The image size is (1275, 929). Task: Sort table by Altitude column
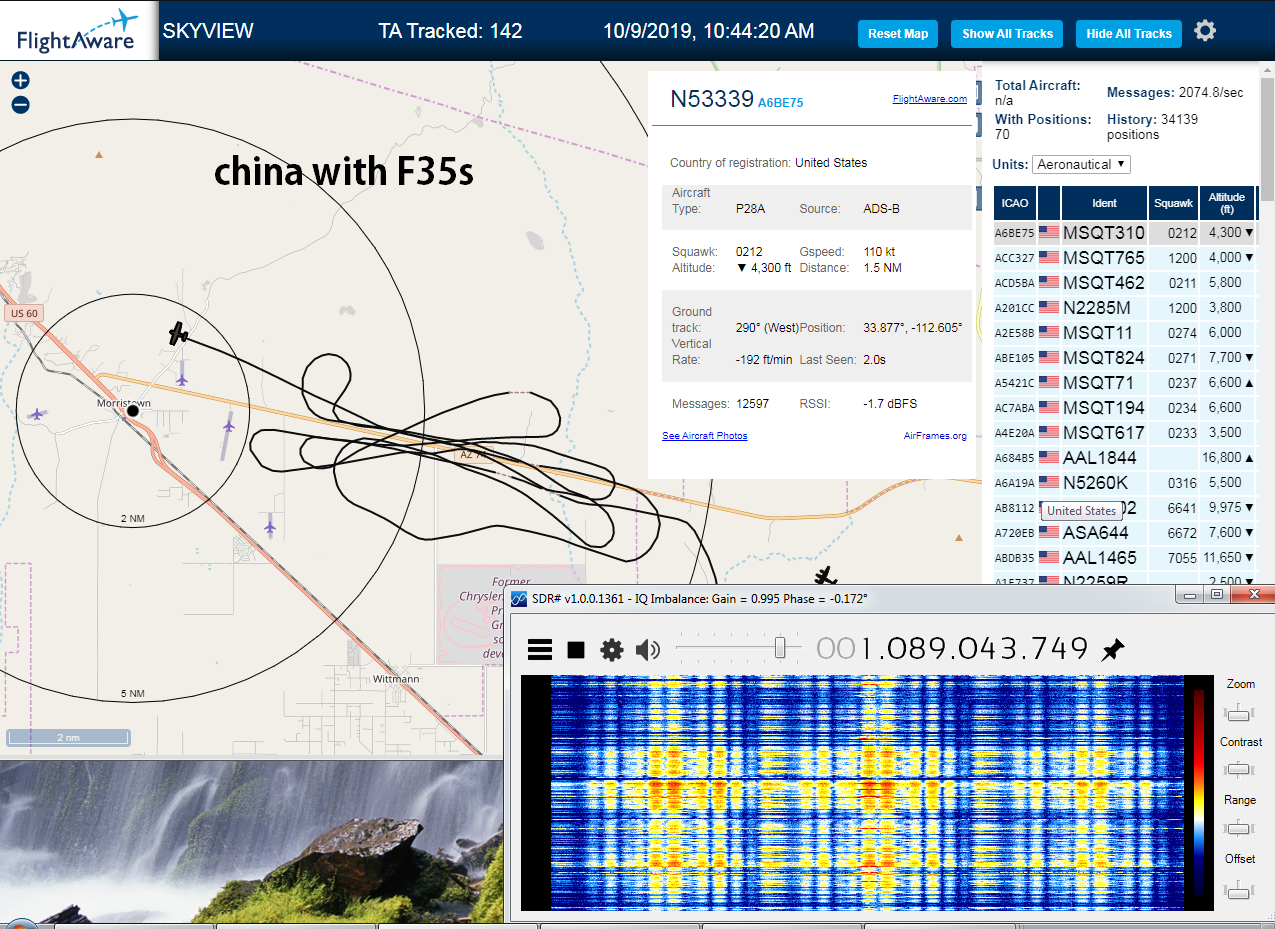1226,203
